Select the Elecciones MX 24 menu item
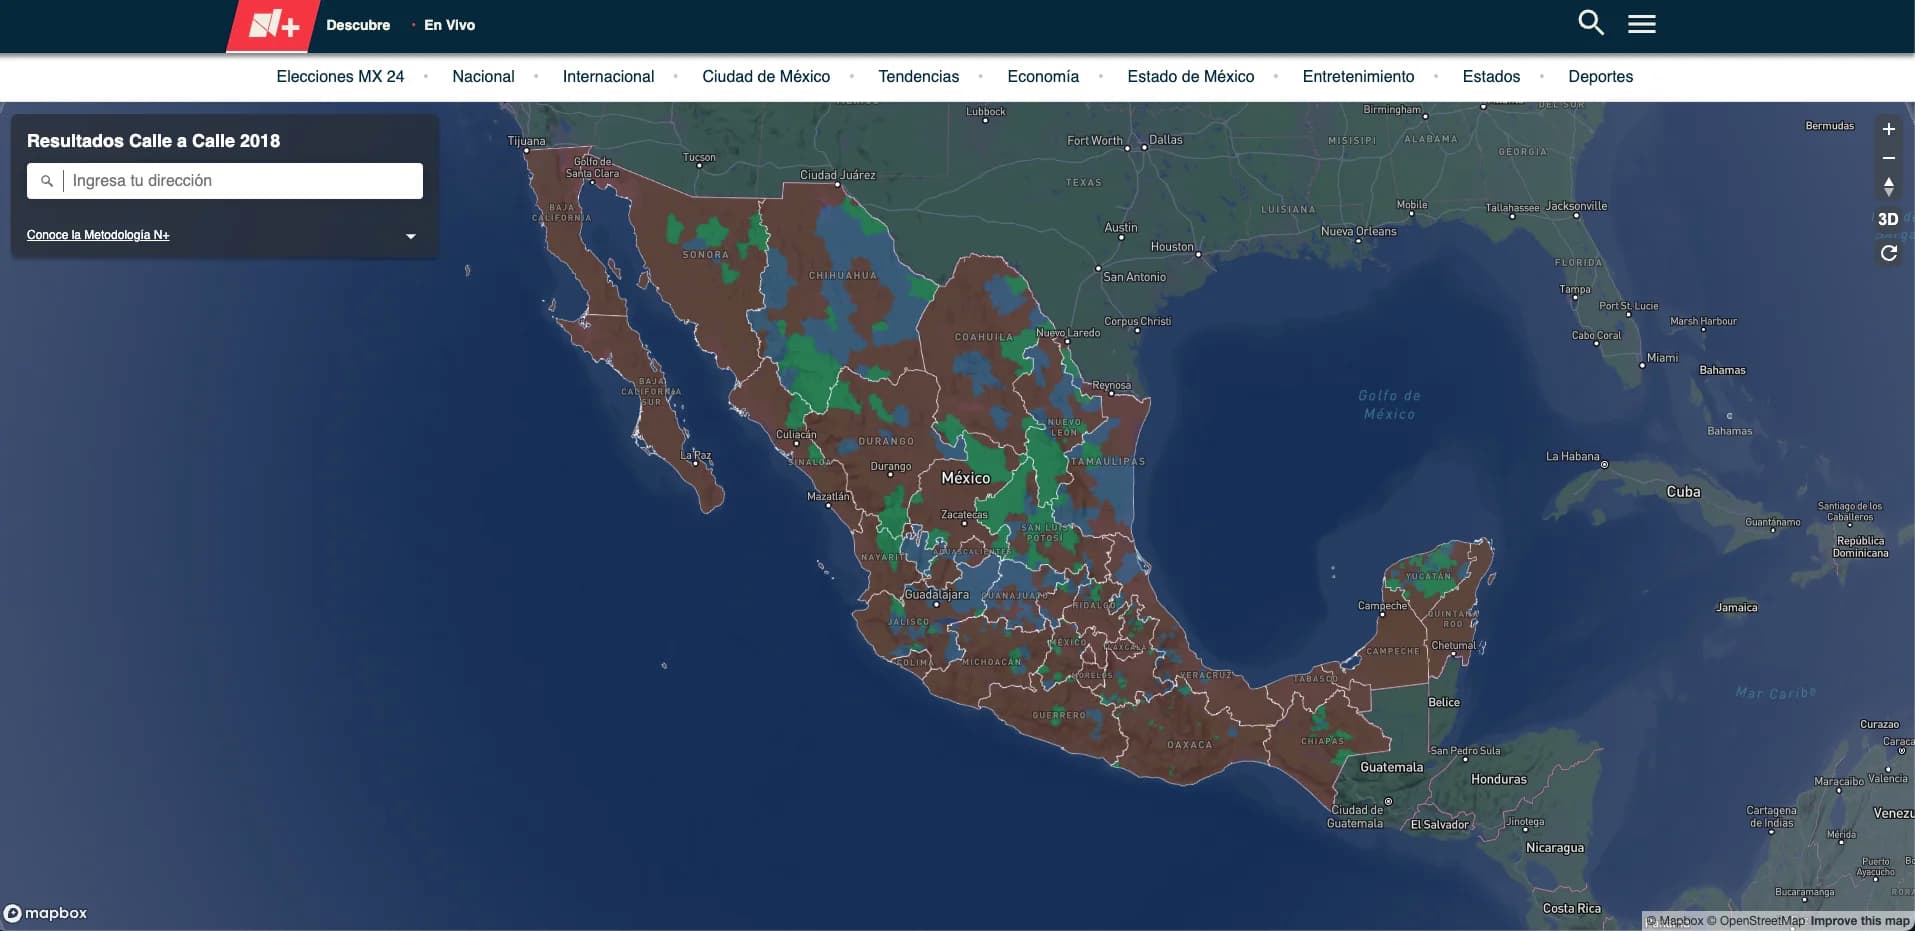 click(340, 76)
